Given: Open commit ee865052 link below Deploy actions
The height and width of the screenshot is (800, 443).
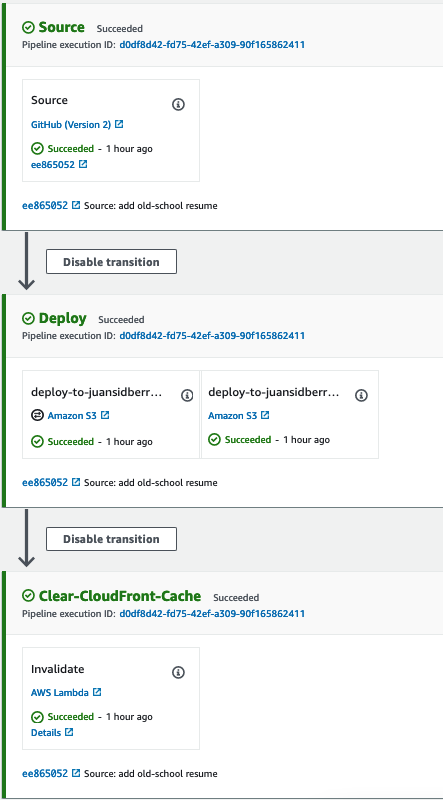Looking at the screenshot, I should 45,482.
